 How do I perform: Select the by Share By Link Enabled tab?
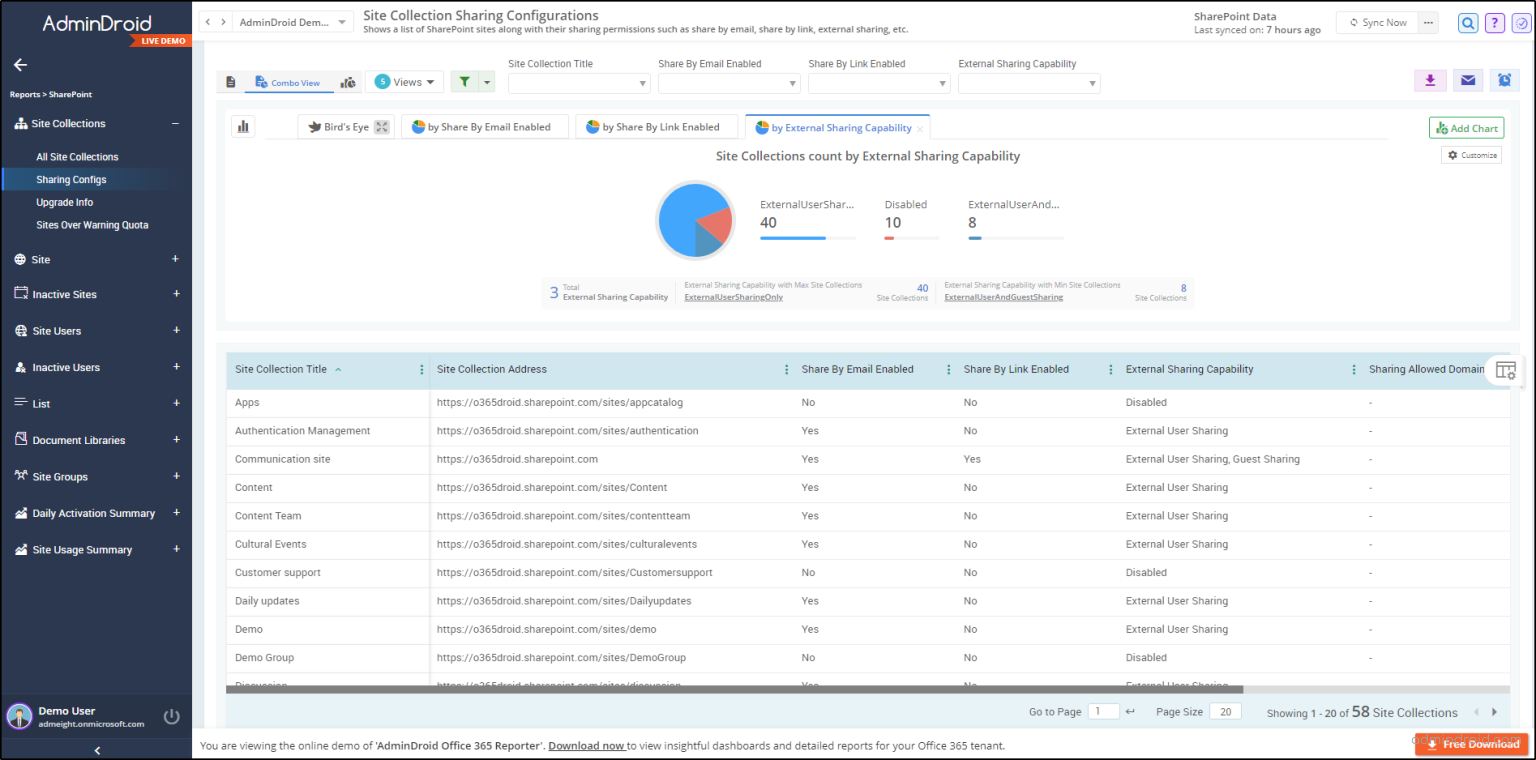[659, 127]
